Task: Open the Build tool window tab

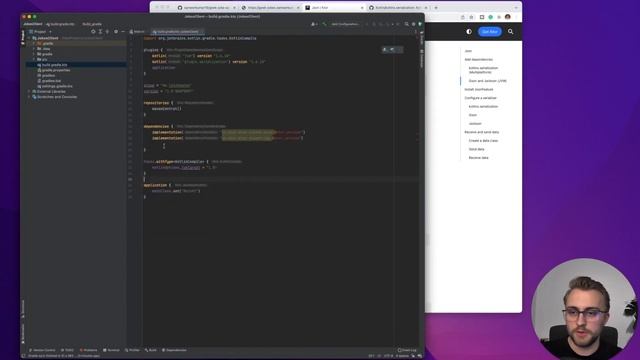Action: click(x=151, y=350)
